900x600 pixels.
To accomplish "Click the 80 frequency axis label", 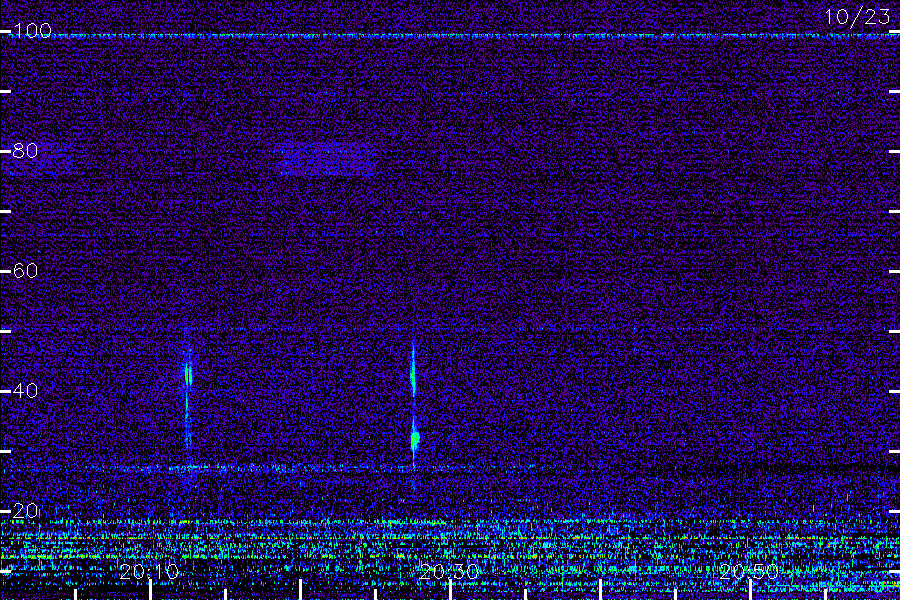I will pos(25,150).
